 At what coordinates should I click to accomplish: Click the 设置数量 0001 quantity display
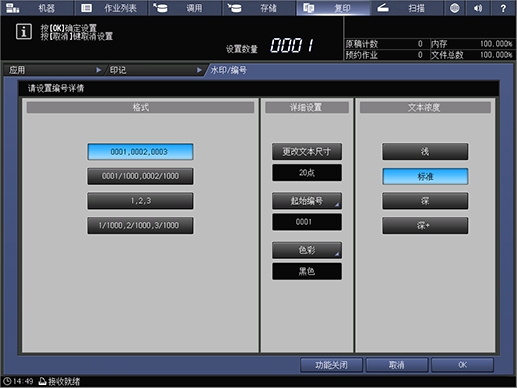[x=270, y=46]
